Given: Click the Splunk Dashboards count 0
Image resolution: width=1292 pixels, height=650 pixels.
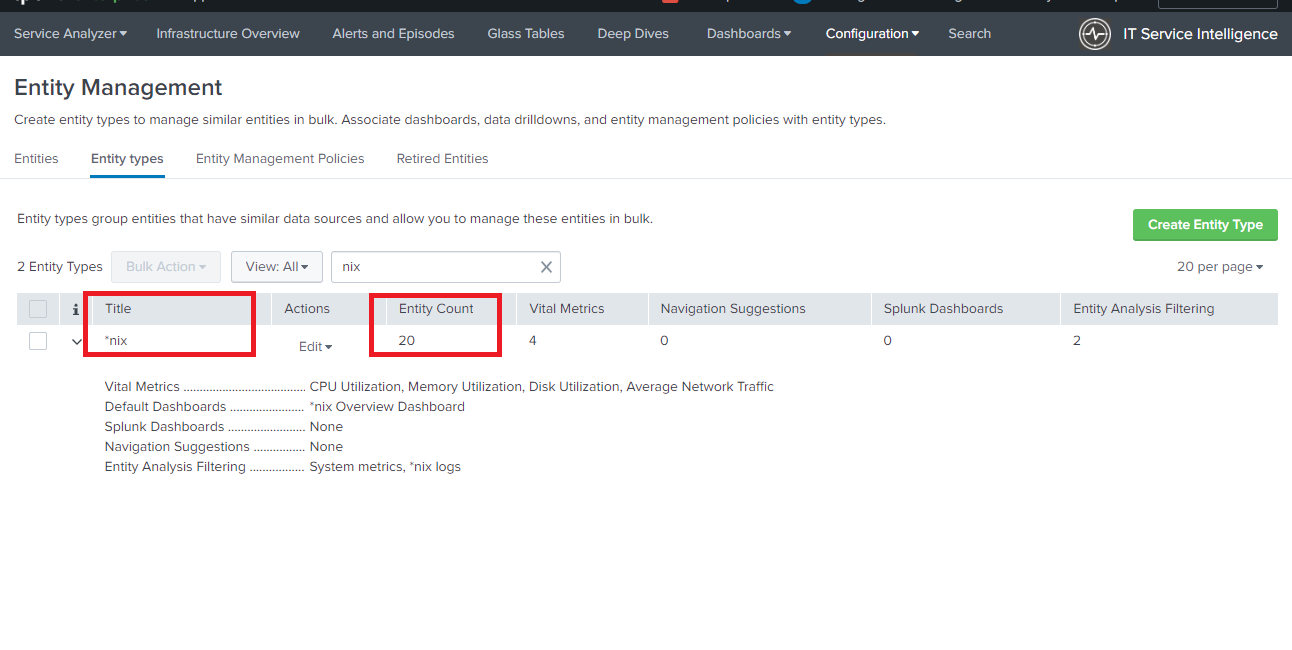Looking at the screenshot, I should click(x=888, y=341).
